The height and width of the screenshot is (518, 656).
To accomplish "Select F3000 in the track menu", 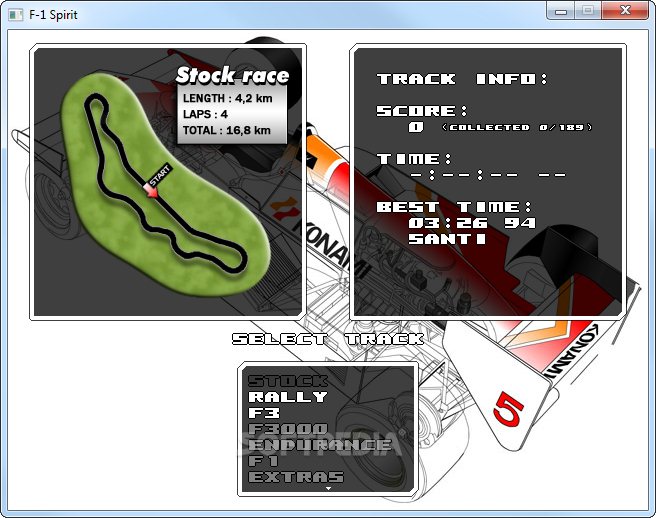I will (x=288, y=429).
